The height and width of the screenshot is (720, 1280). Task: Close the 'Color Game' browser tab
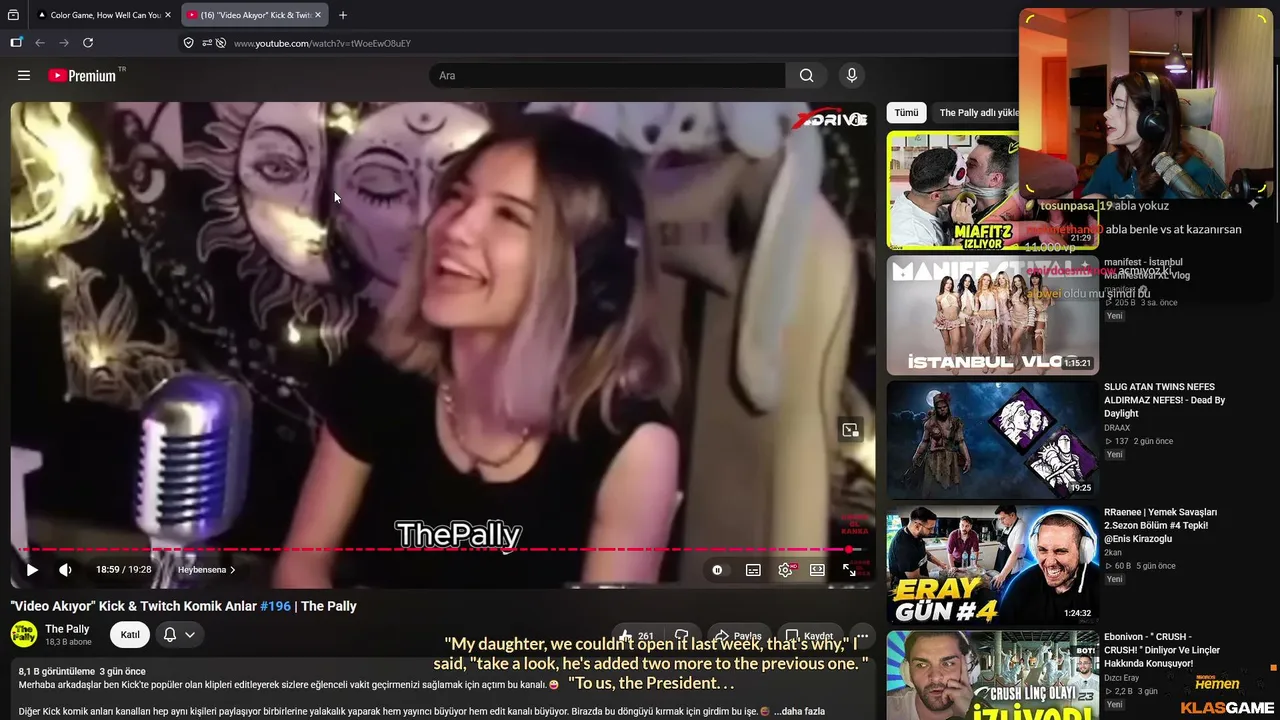point(168,15)
